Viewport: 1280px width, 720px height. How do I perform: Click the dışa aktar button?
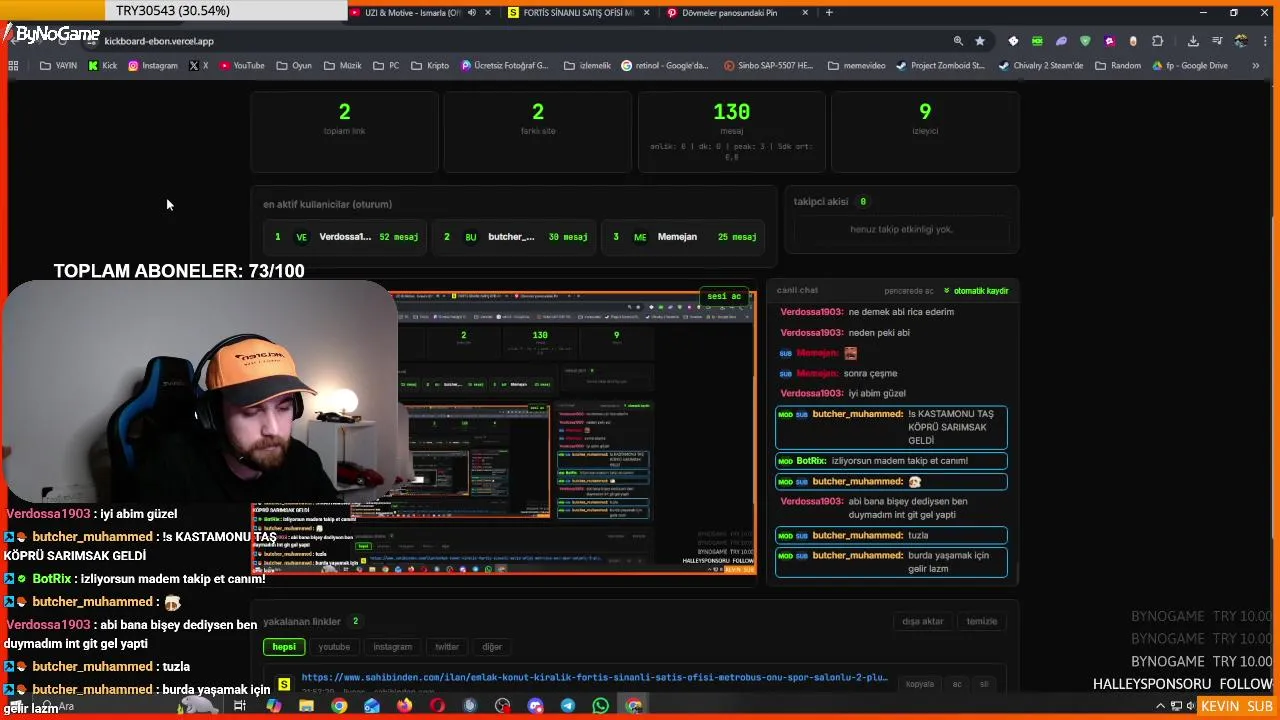[x=923, y=621]
